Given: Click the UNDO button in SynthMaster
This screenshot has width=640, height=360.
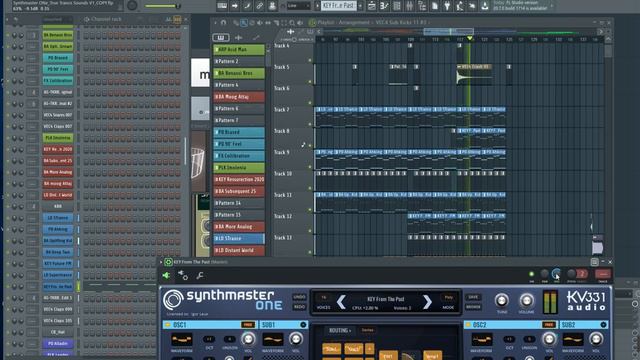Looking at the screenshot, I should point(299,297).
